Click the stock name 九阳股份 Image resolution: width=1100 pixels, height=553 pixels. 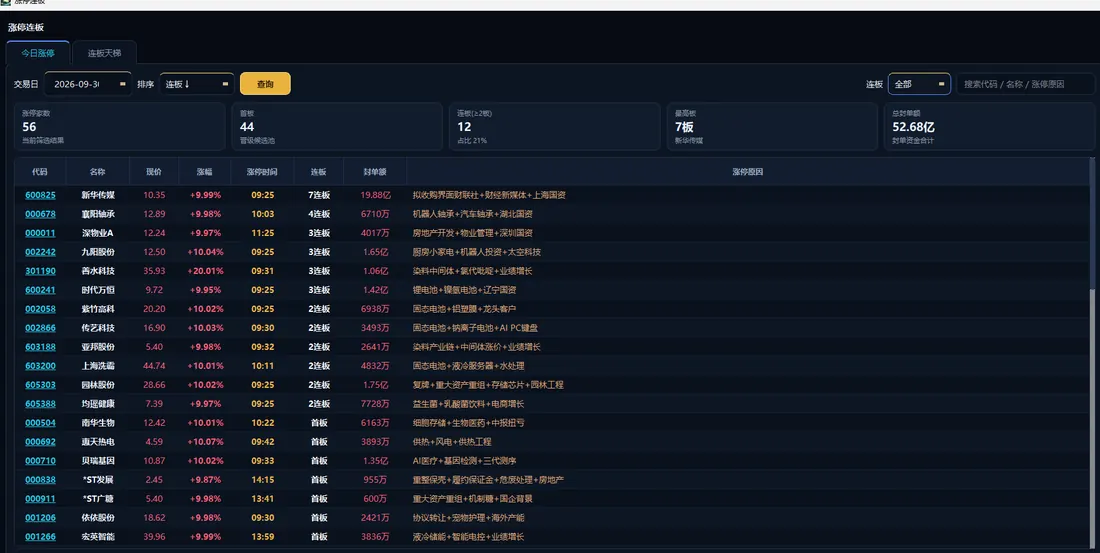point(98,252)
